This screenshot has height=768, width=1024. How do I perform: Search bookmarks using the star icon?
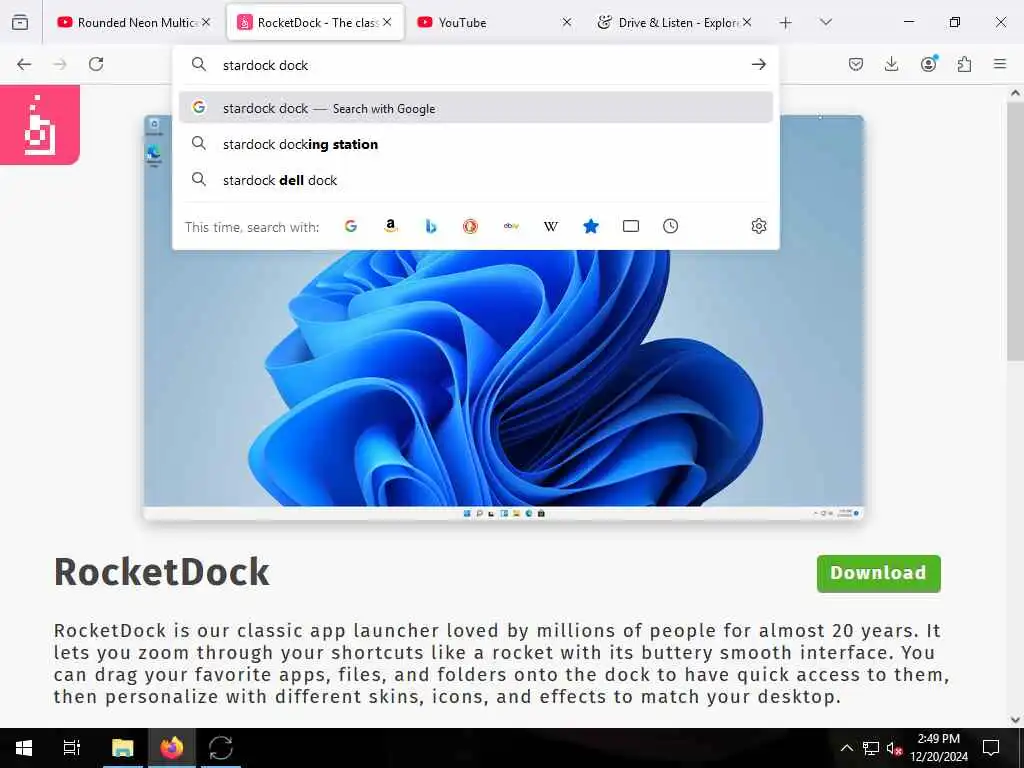coord(590,226)
